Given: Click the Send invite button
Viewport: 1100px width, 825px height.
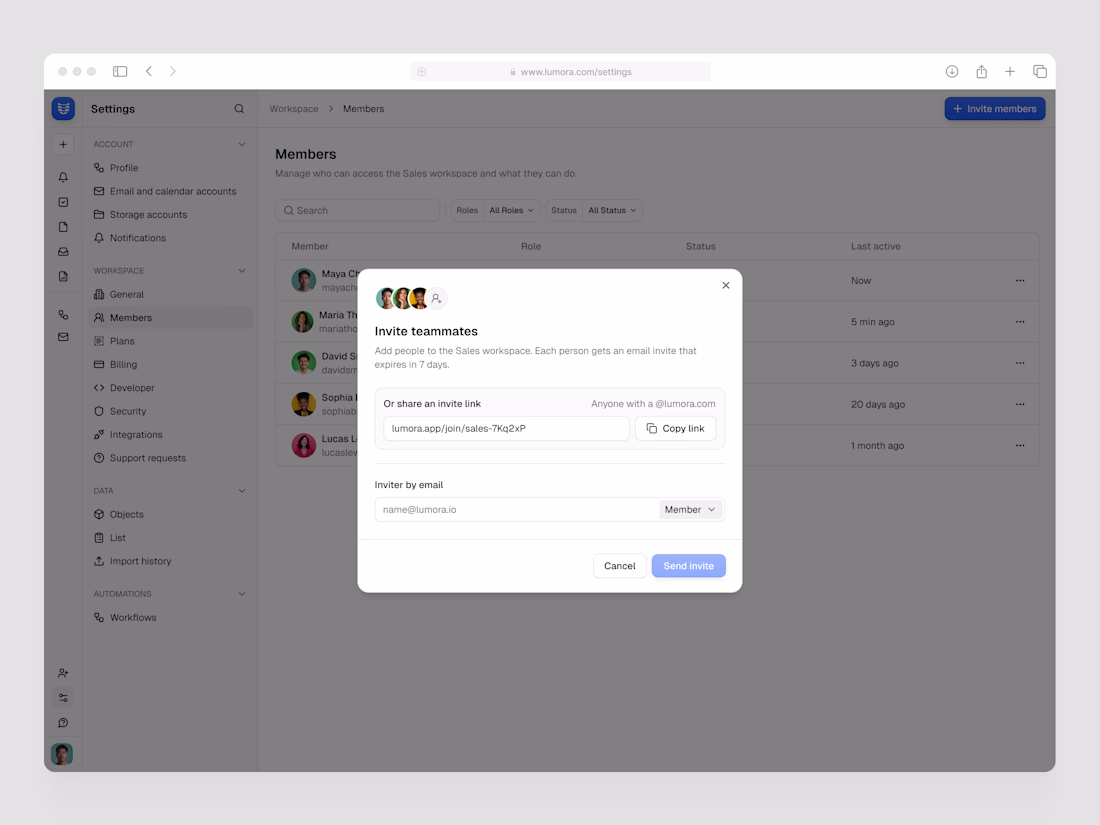Looking at the screenshot, I should [x=689, y=566].
